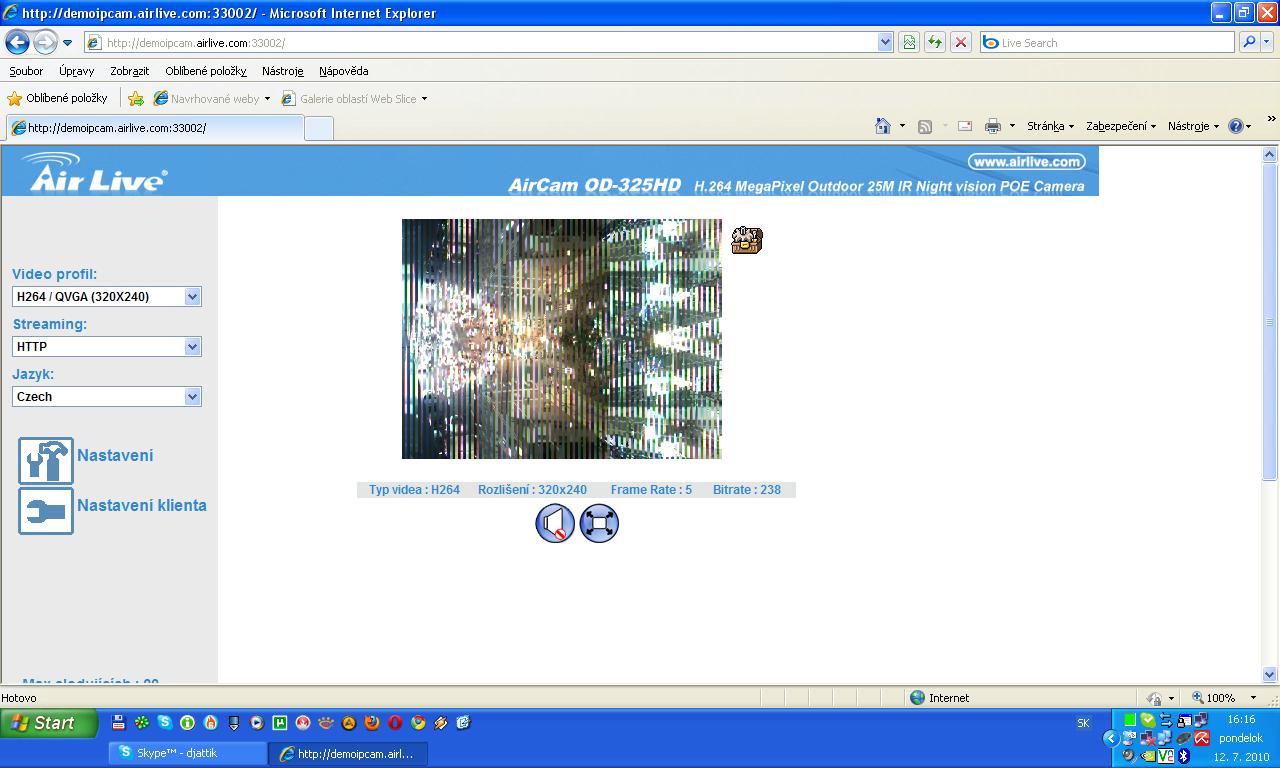Stop page loading with the red X icon

pos(960,42)
